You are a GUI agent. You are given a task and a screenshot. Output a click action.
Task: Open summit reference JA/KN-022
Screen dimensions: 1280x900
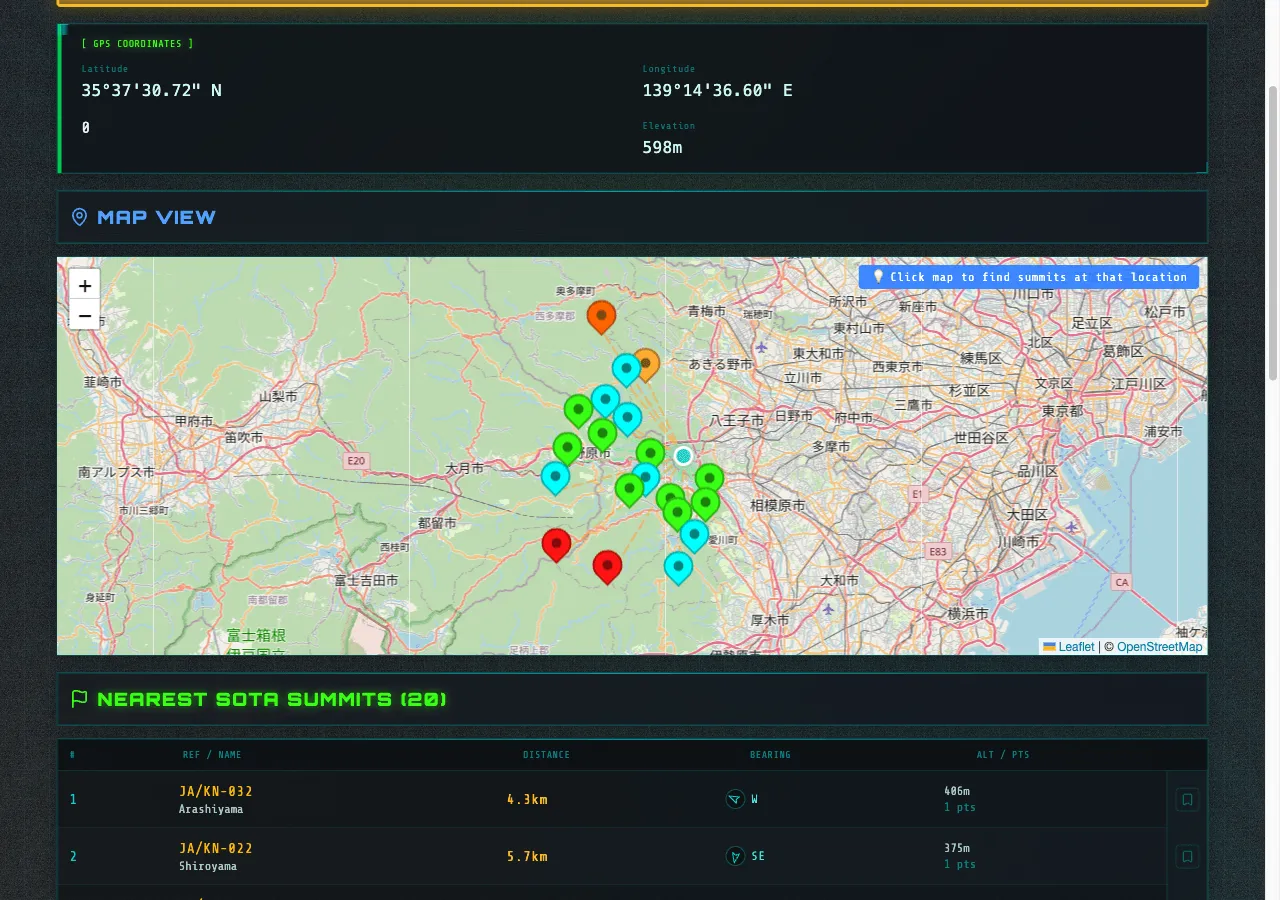point(216,849)
